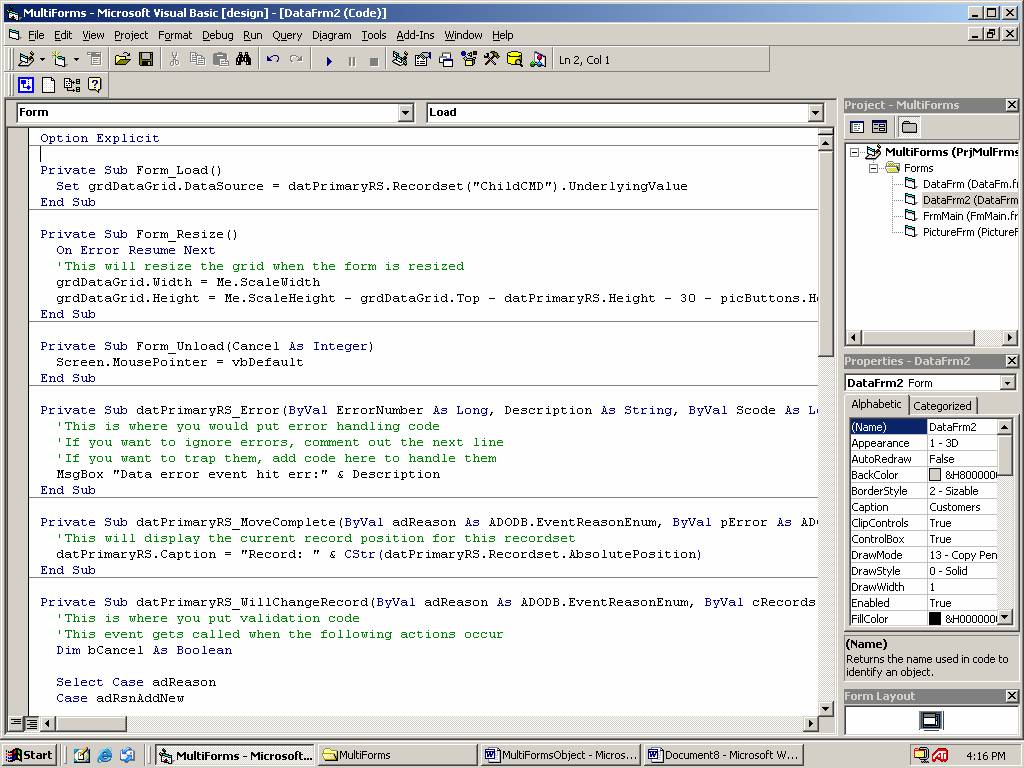
Task: Open the Find binoculars tool
Action: (243, 60)
